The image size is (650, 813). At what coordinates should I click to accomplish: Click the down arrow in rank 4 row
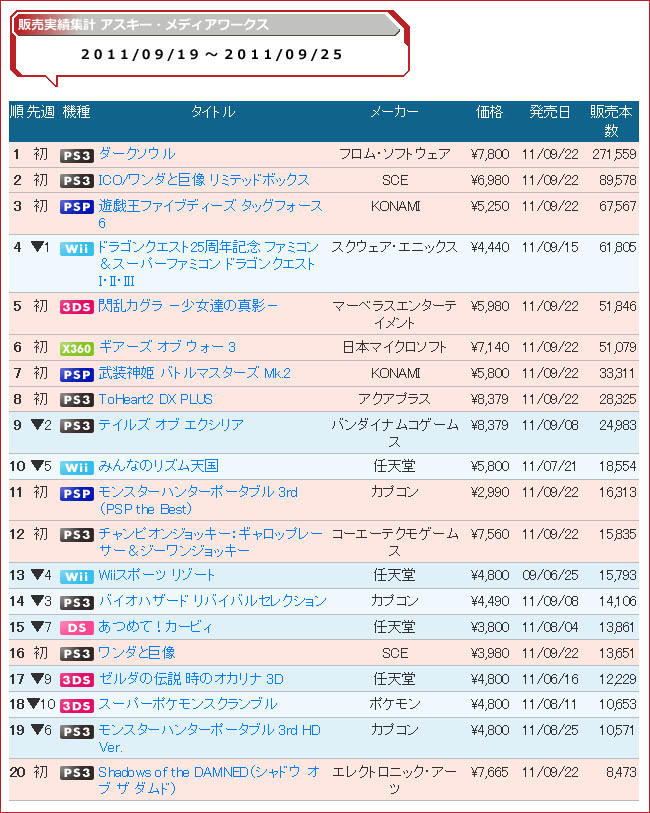(x=37, y=246)
